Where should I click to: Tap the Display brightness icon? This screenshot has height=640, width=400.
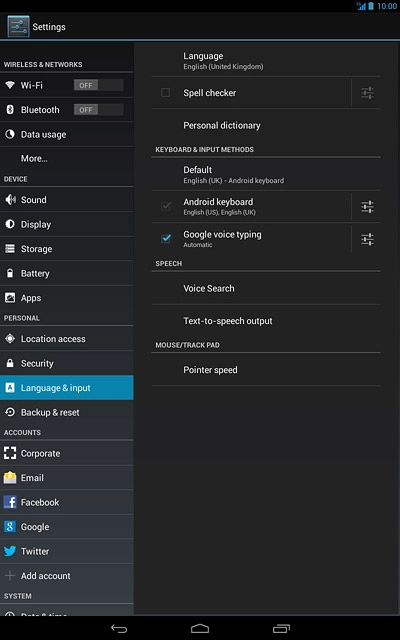tap(10, 224)
